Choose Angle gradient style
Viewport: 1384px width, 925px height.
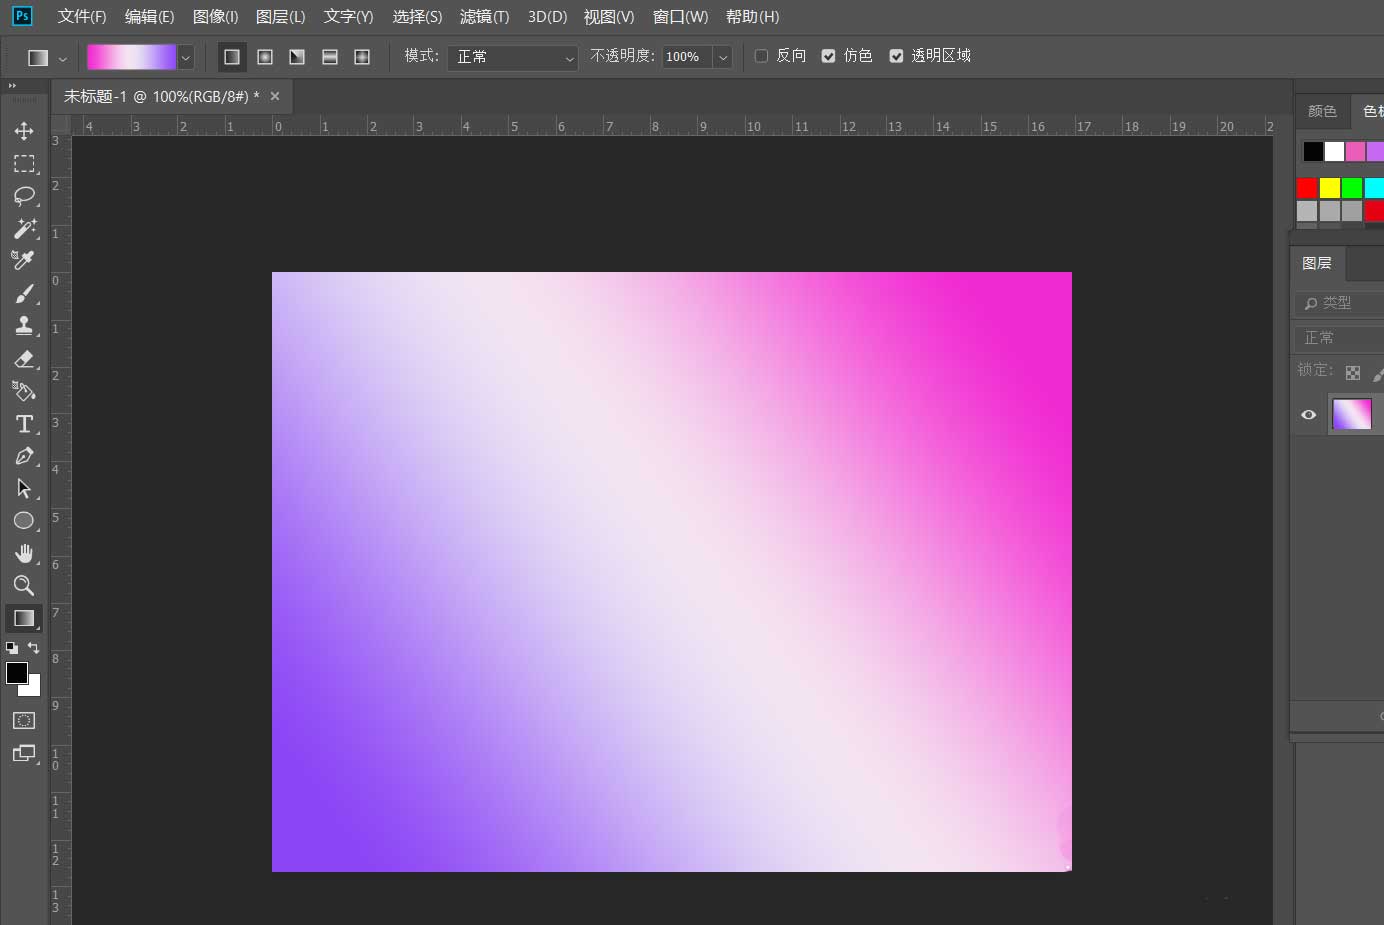(297, 57)
